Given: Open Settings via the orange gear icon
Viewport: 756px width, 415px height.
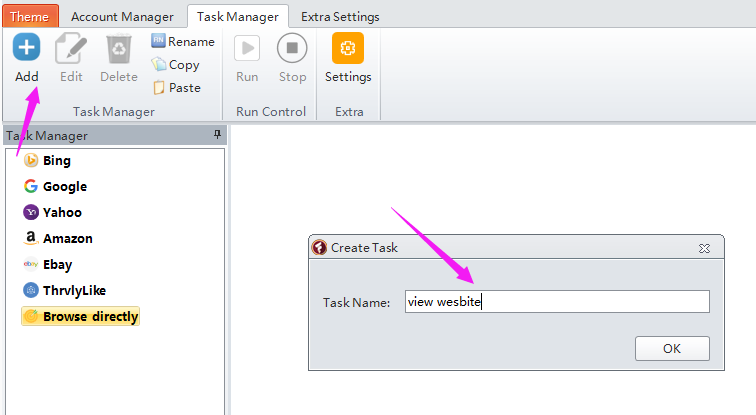Looking at the screenshot, I should [348, 48].
